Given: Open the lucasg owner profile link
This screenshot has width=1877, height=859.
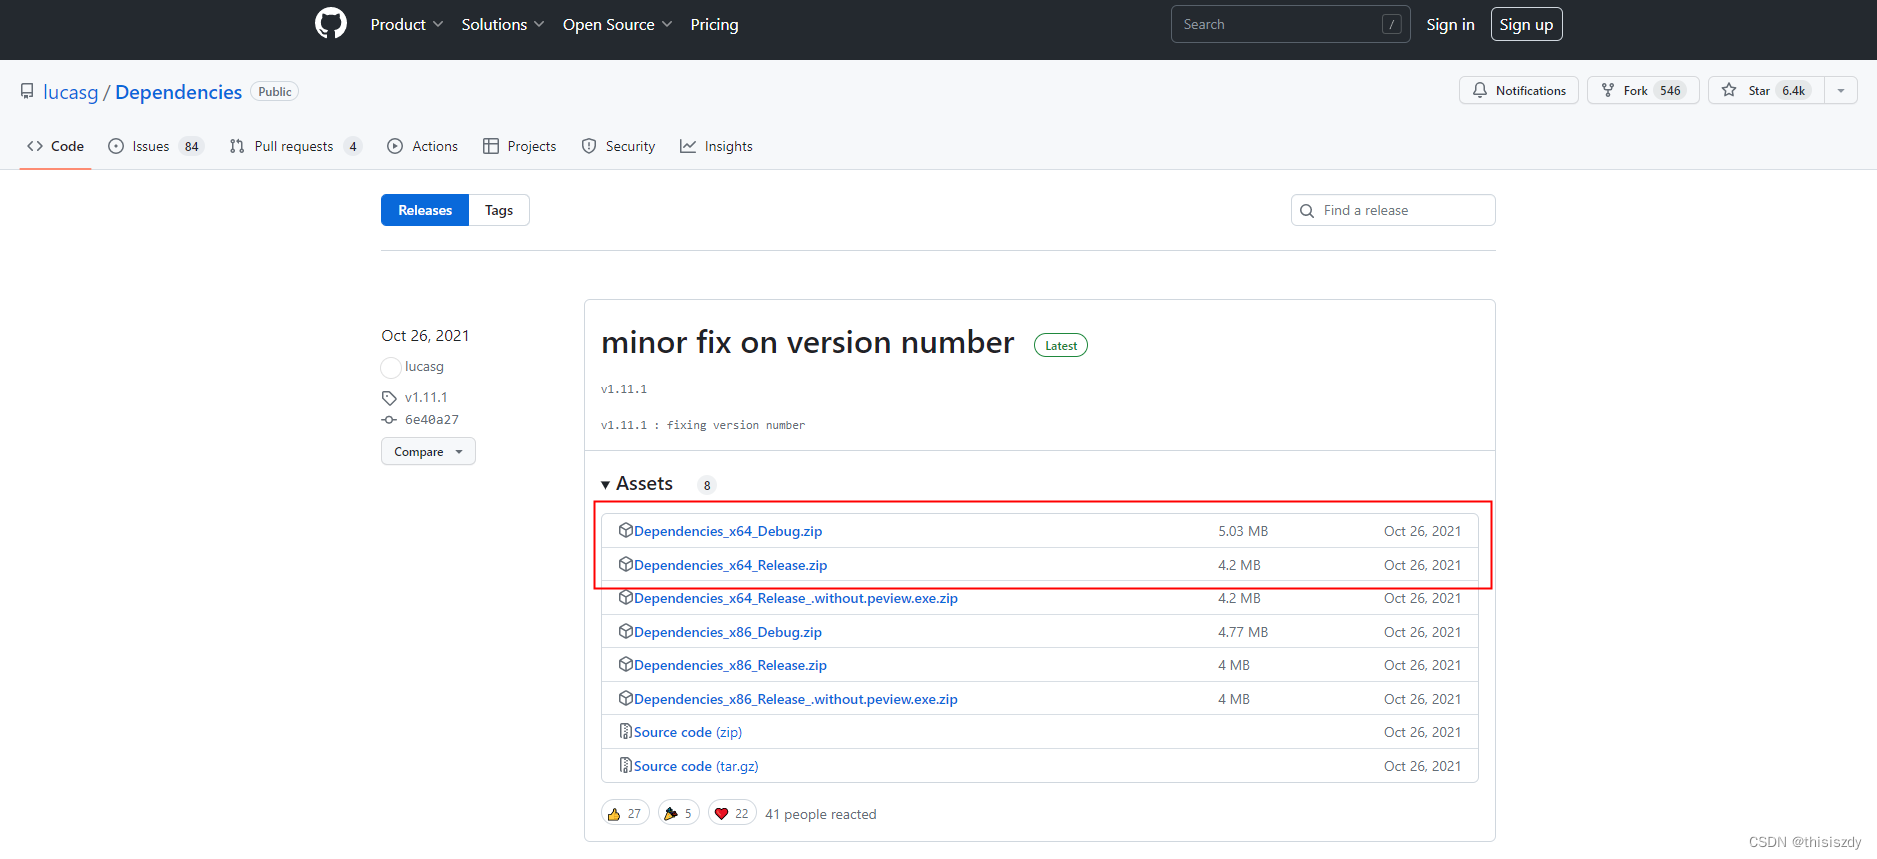Looking at the screenshot, I should pyautogui.click(x=71, y=92).
